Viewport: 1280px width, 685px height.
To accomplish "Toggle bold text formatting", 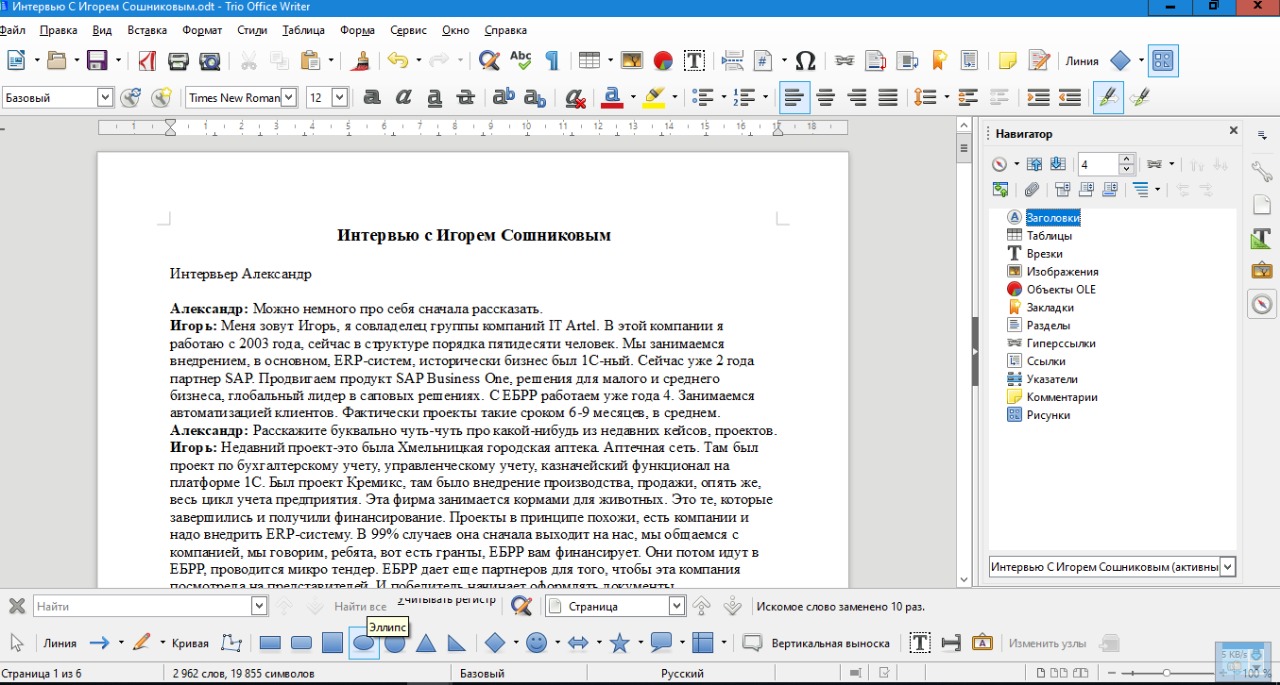I will click(372, 98).
